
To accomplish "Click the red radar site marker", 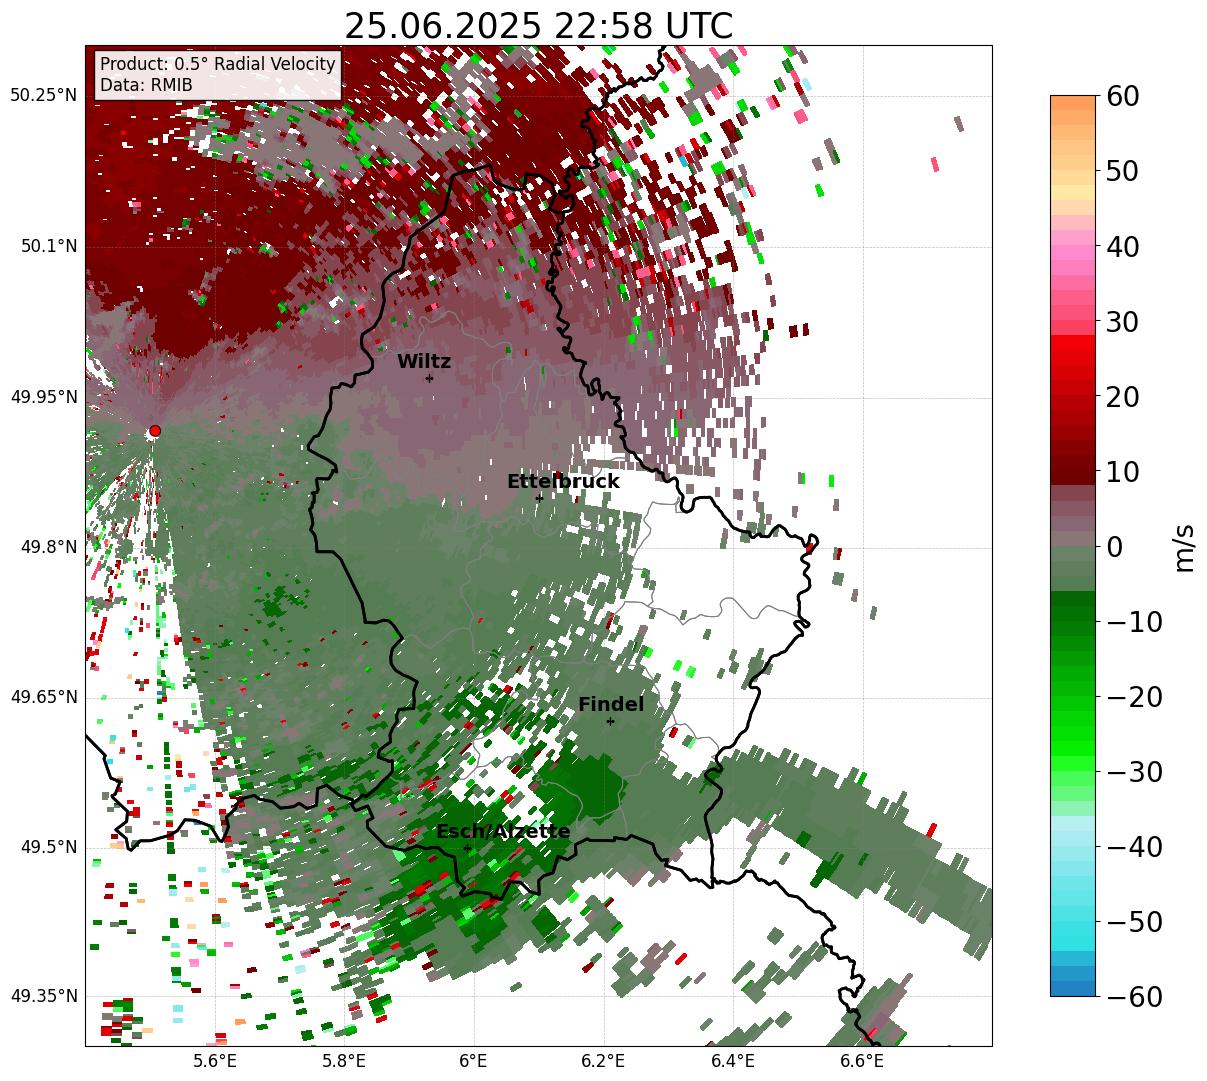I will tap(155, 431).
